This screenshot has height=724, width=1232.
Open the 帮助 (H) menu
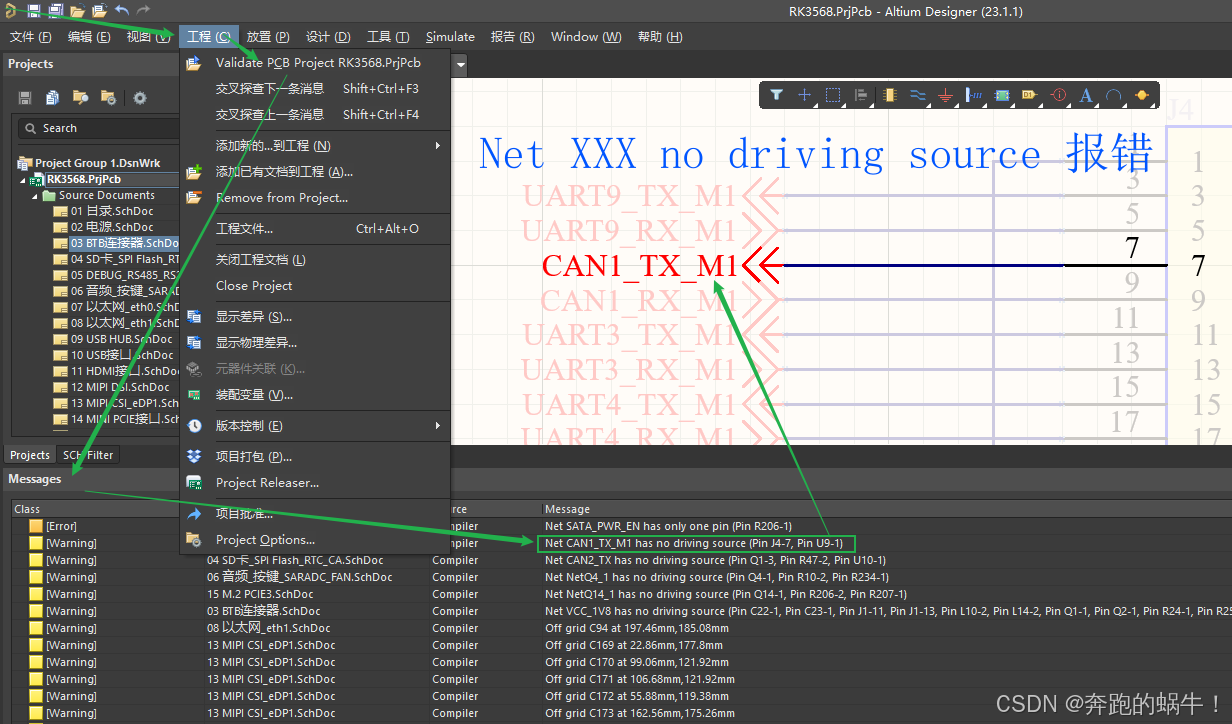[x=660, y=37]
